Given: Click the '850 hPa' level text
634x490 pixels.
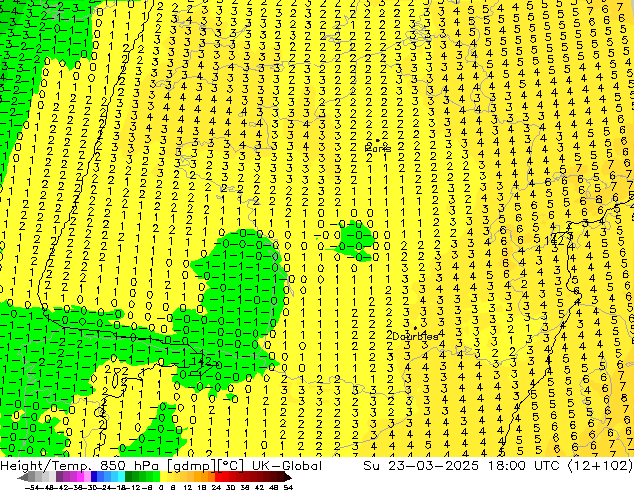Looking at the screenshot, I should pos(129,466).
